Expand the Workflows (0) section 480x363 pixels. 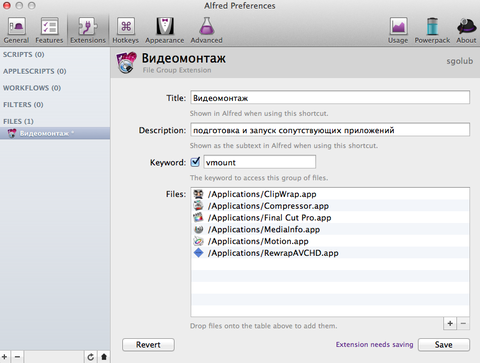(32, 88)
